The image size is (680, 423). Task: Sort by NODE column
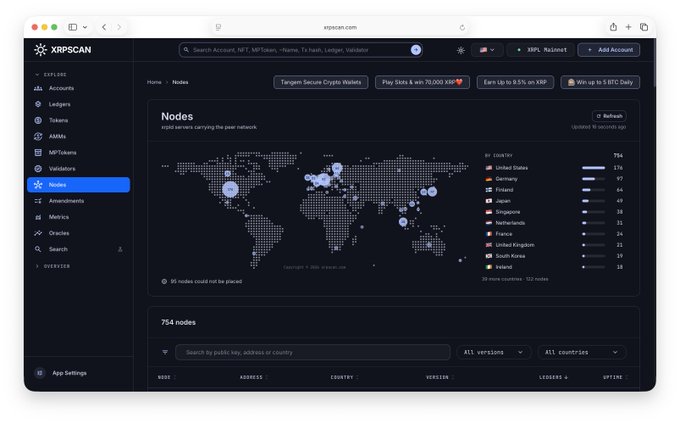click(167, 377)
